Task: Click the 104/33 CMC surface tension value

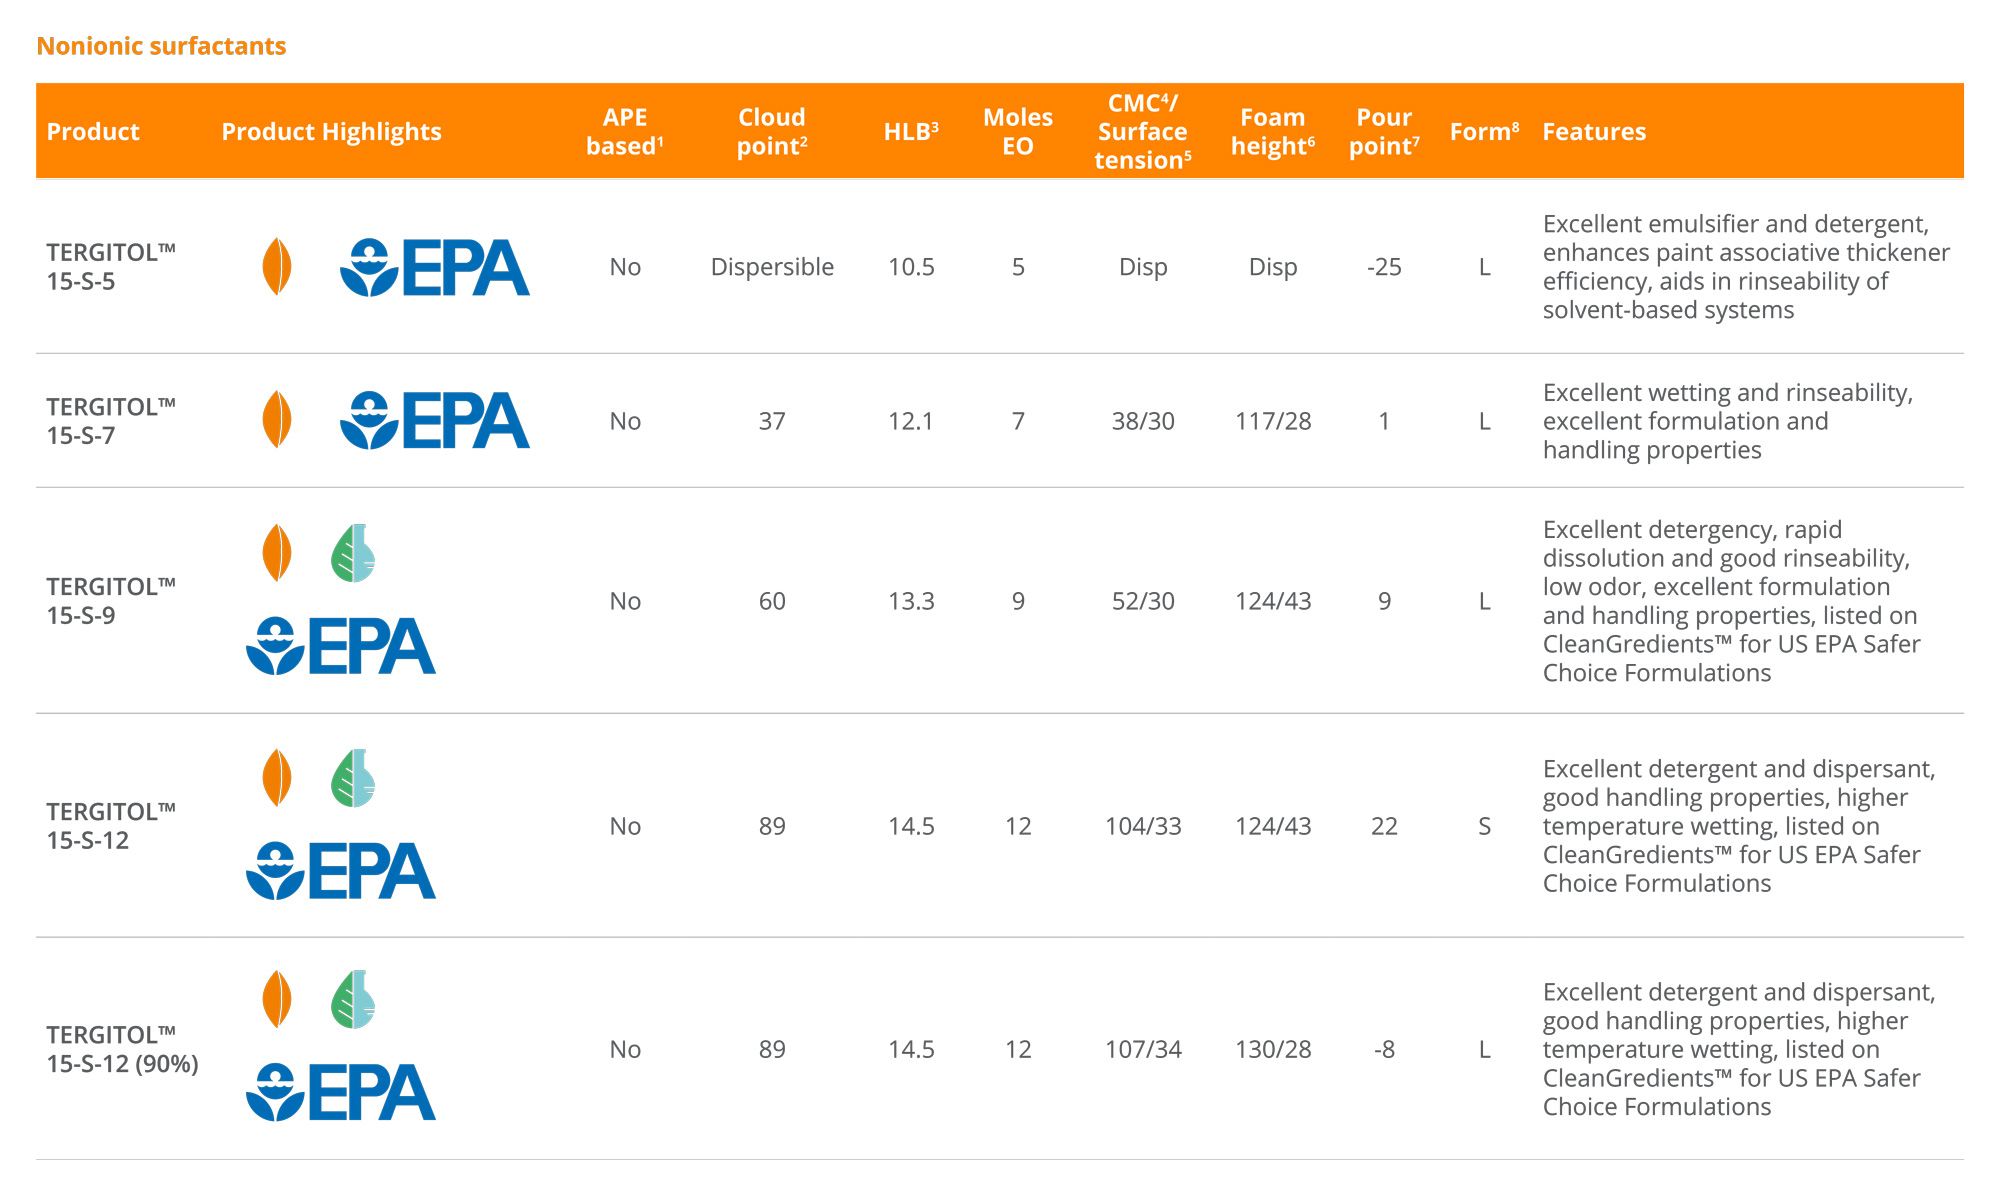Action: pos(1143,826)
